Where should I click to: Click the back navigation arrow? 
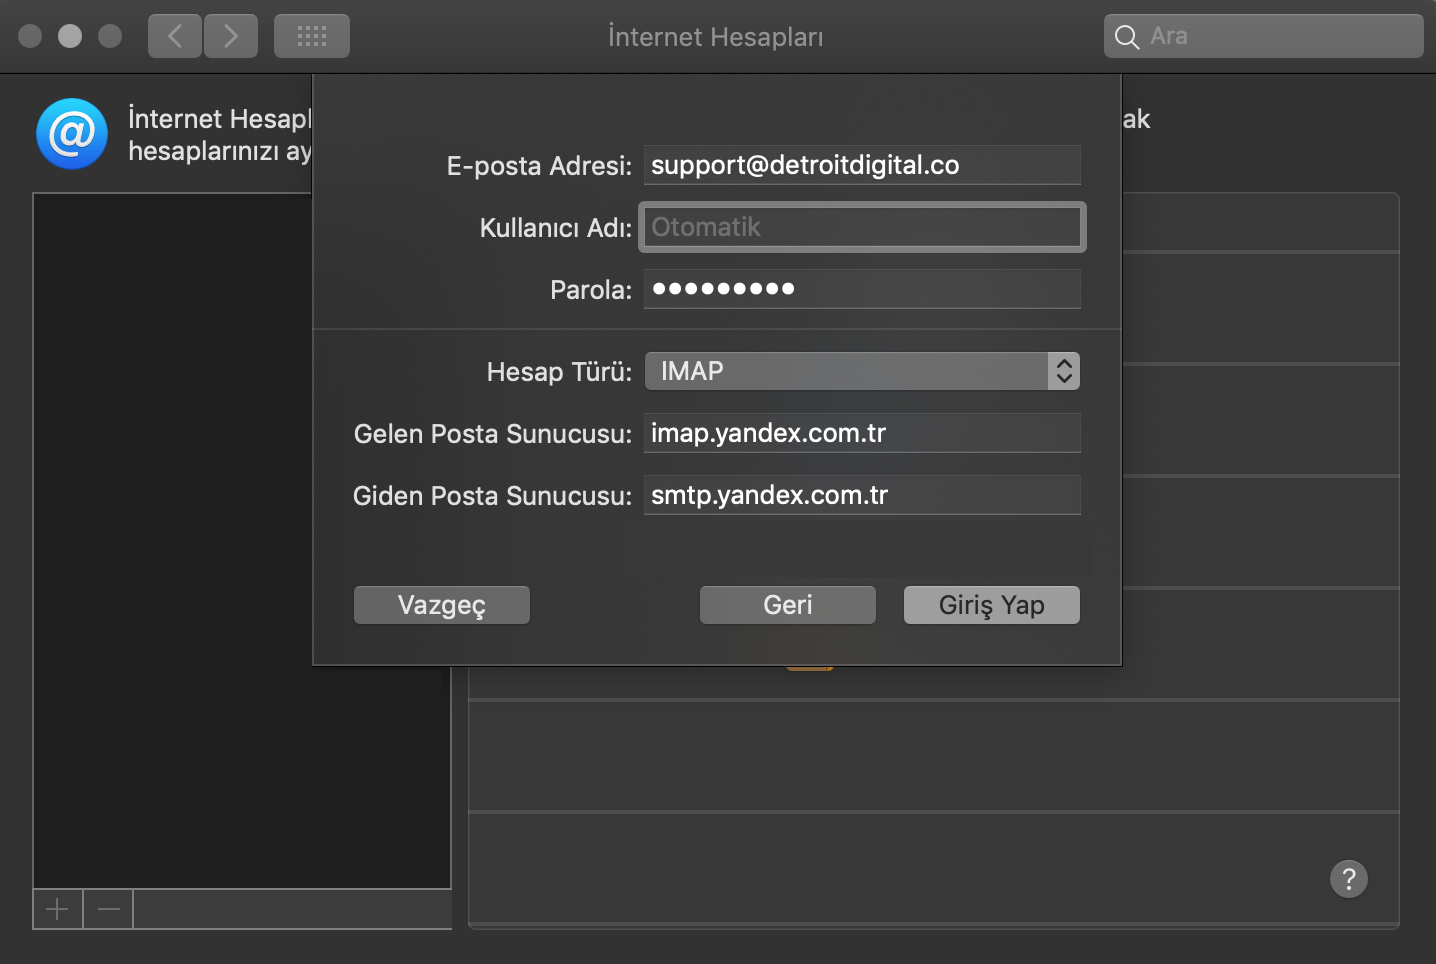point(174,35)
